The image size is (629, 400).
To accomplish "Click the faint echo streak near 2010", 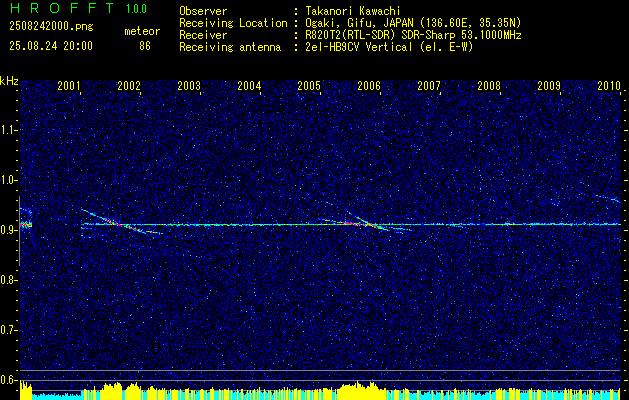I will [607, 197].
